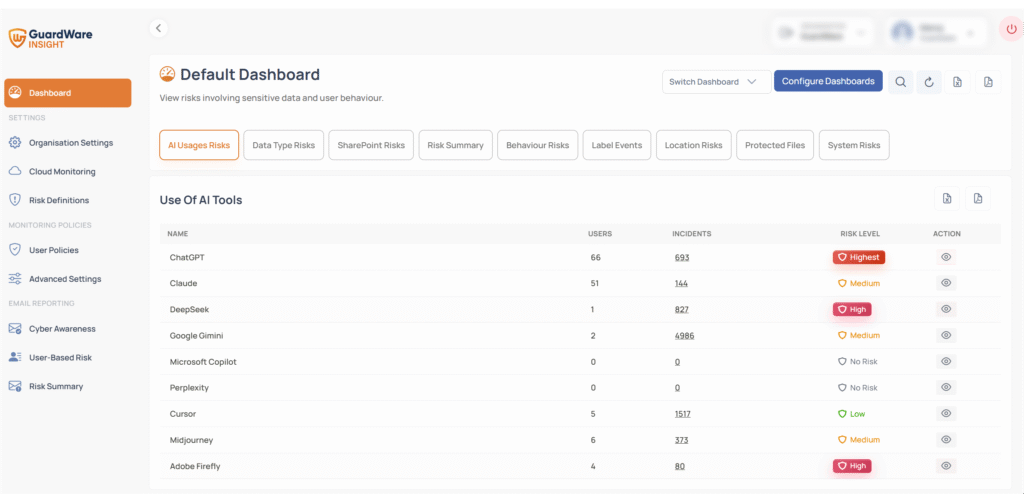The width and height of the screenshot is (1024, 494).
Task: Open the Location Risks tab
Action: (x=694, y=145)
